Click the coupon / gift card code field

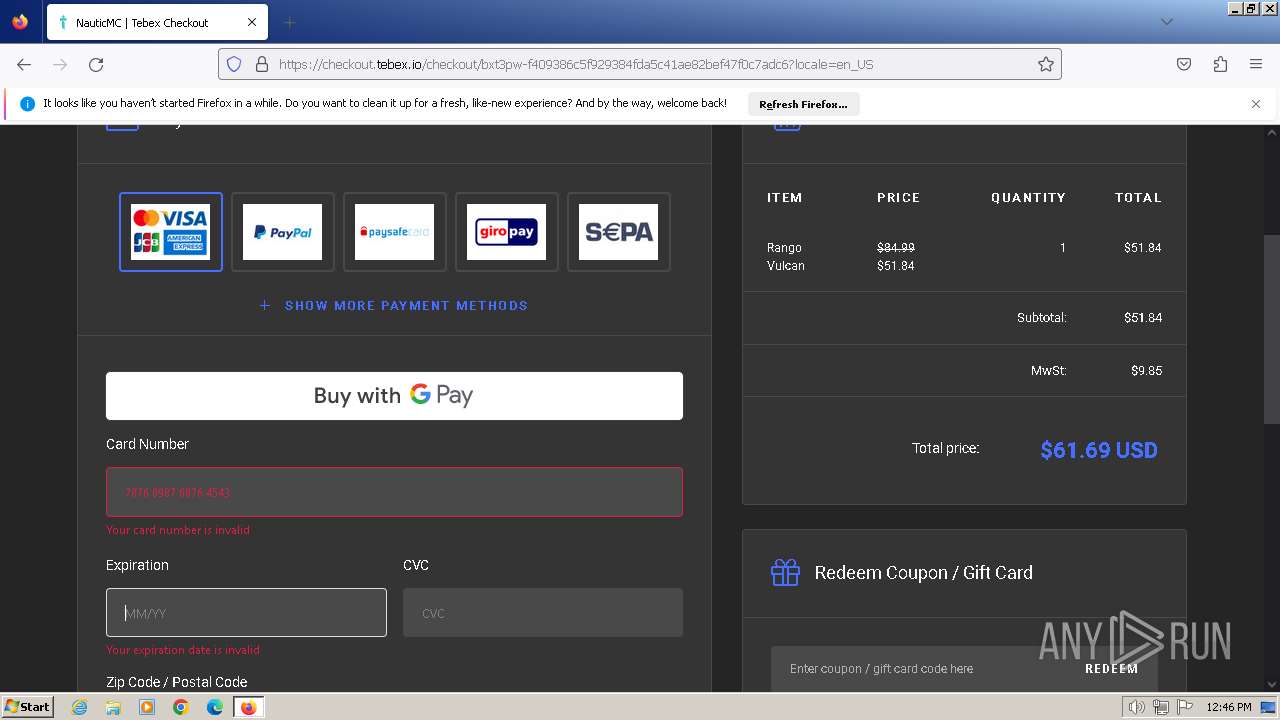920,668
